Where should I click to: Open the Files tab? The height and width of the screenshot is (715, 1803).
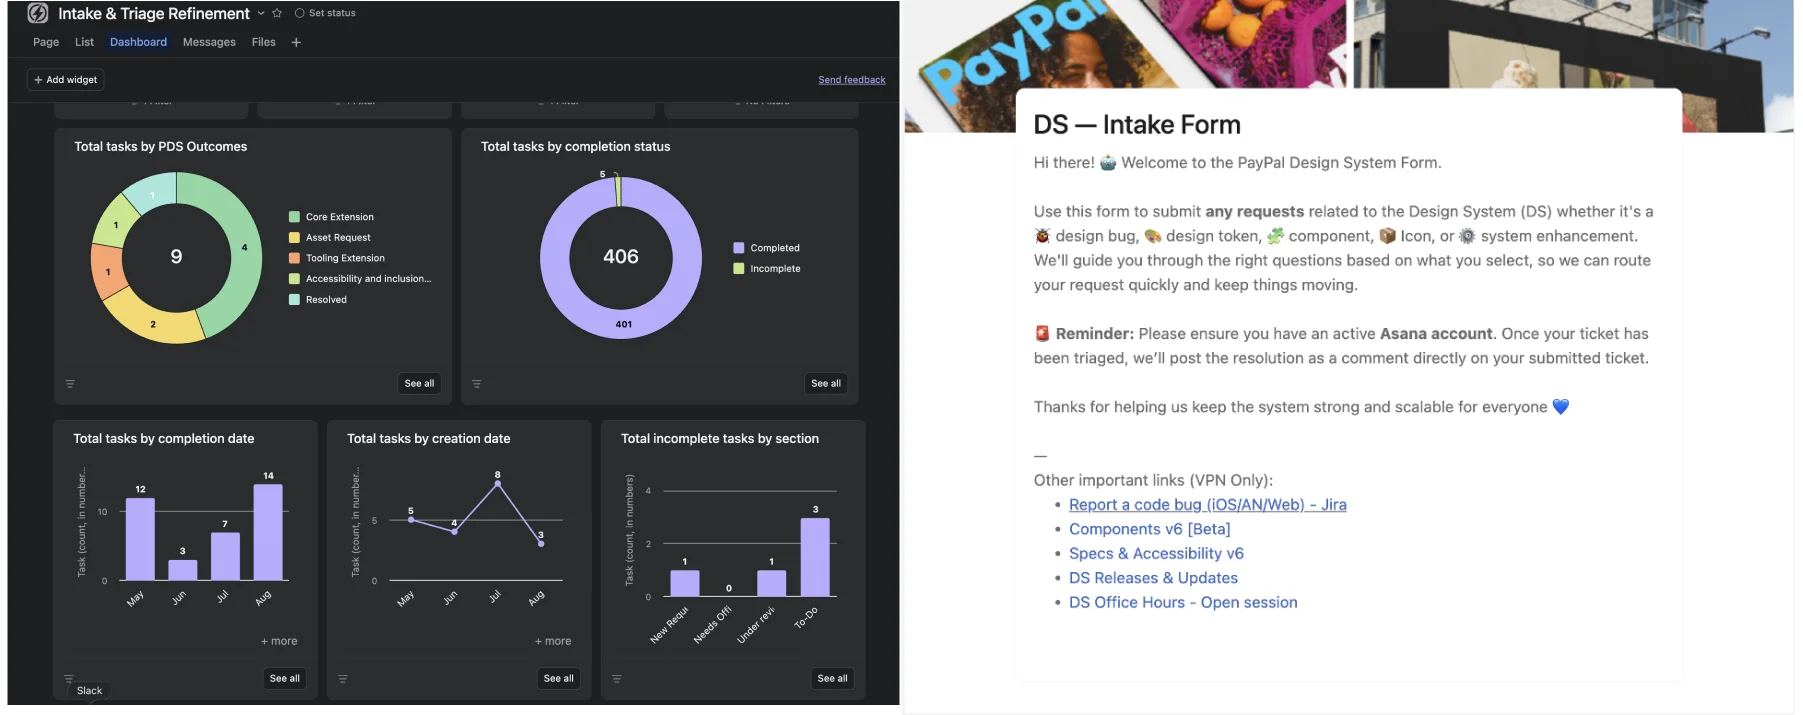(x=264, y=42)
